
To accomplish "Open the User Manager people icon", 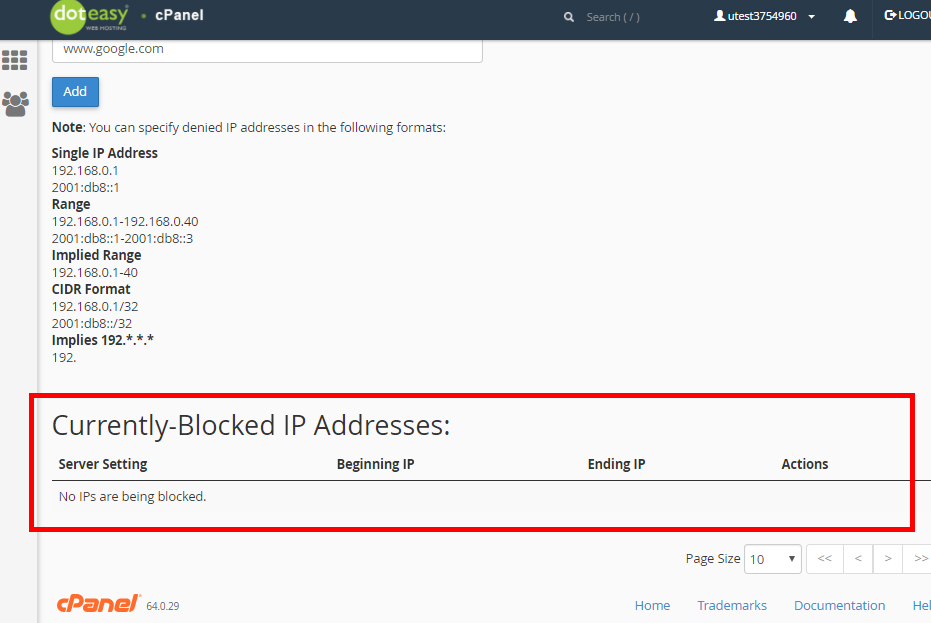I will 15,104.
